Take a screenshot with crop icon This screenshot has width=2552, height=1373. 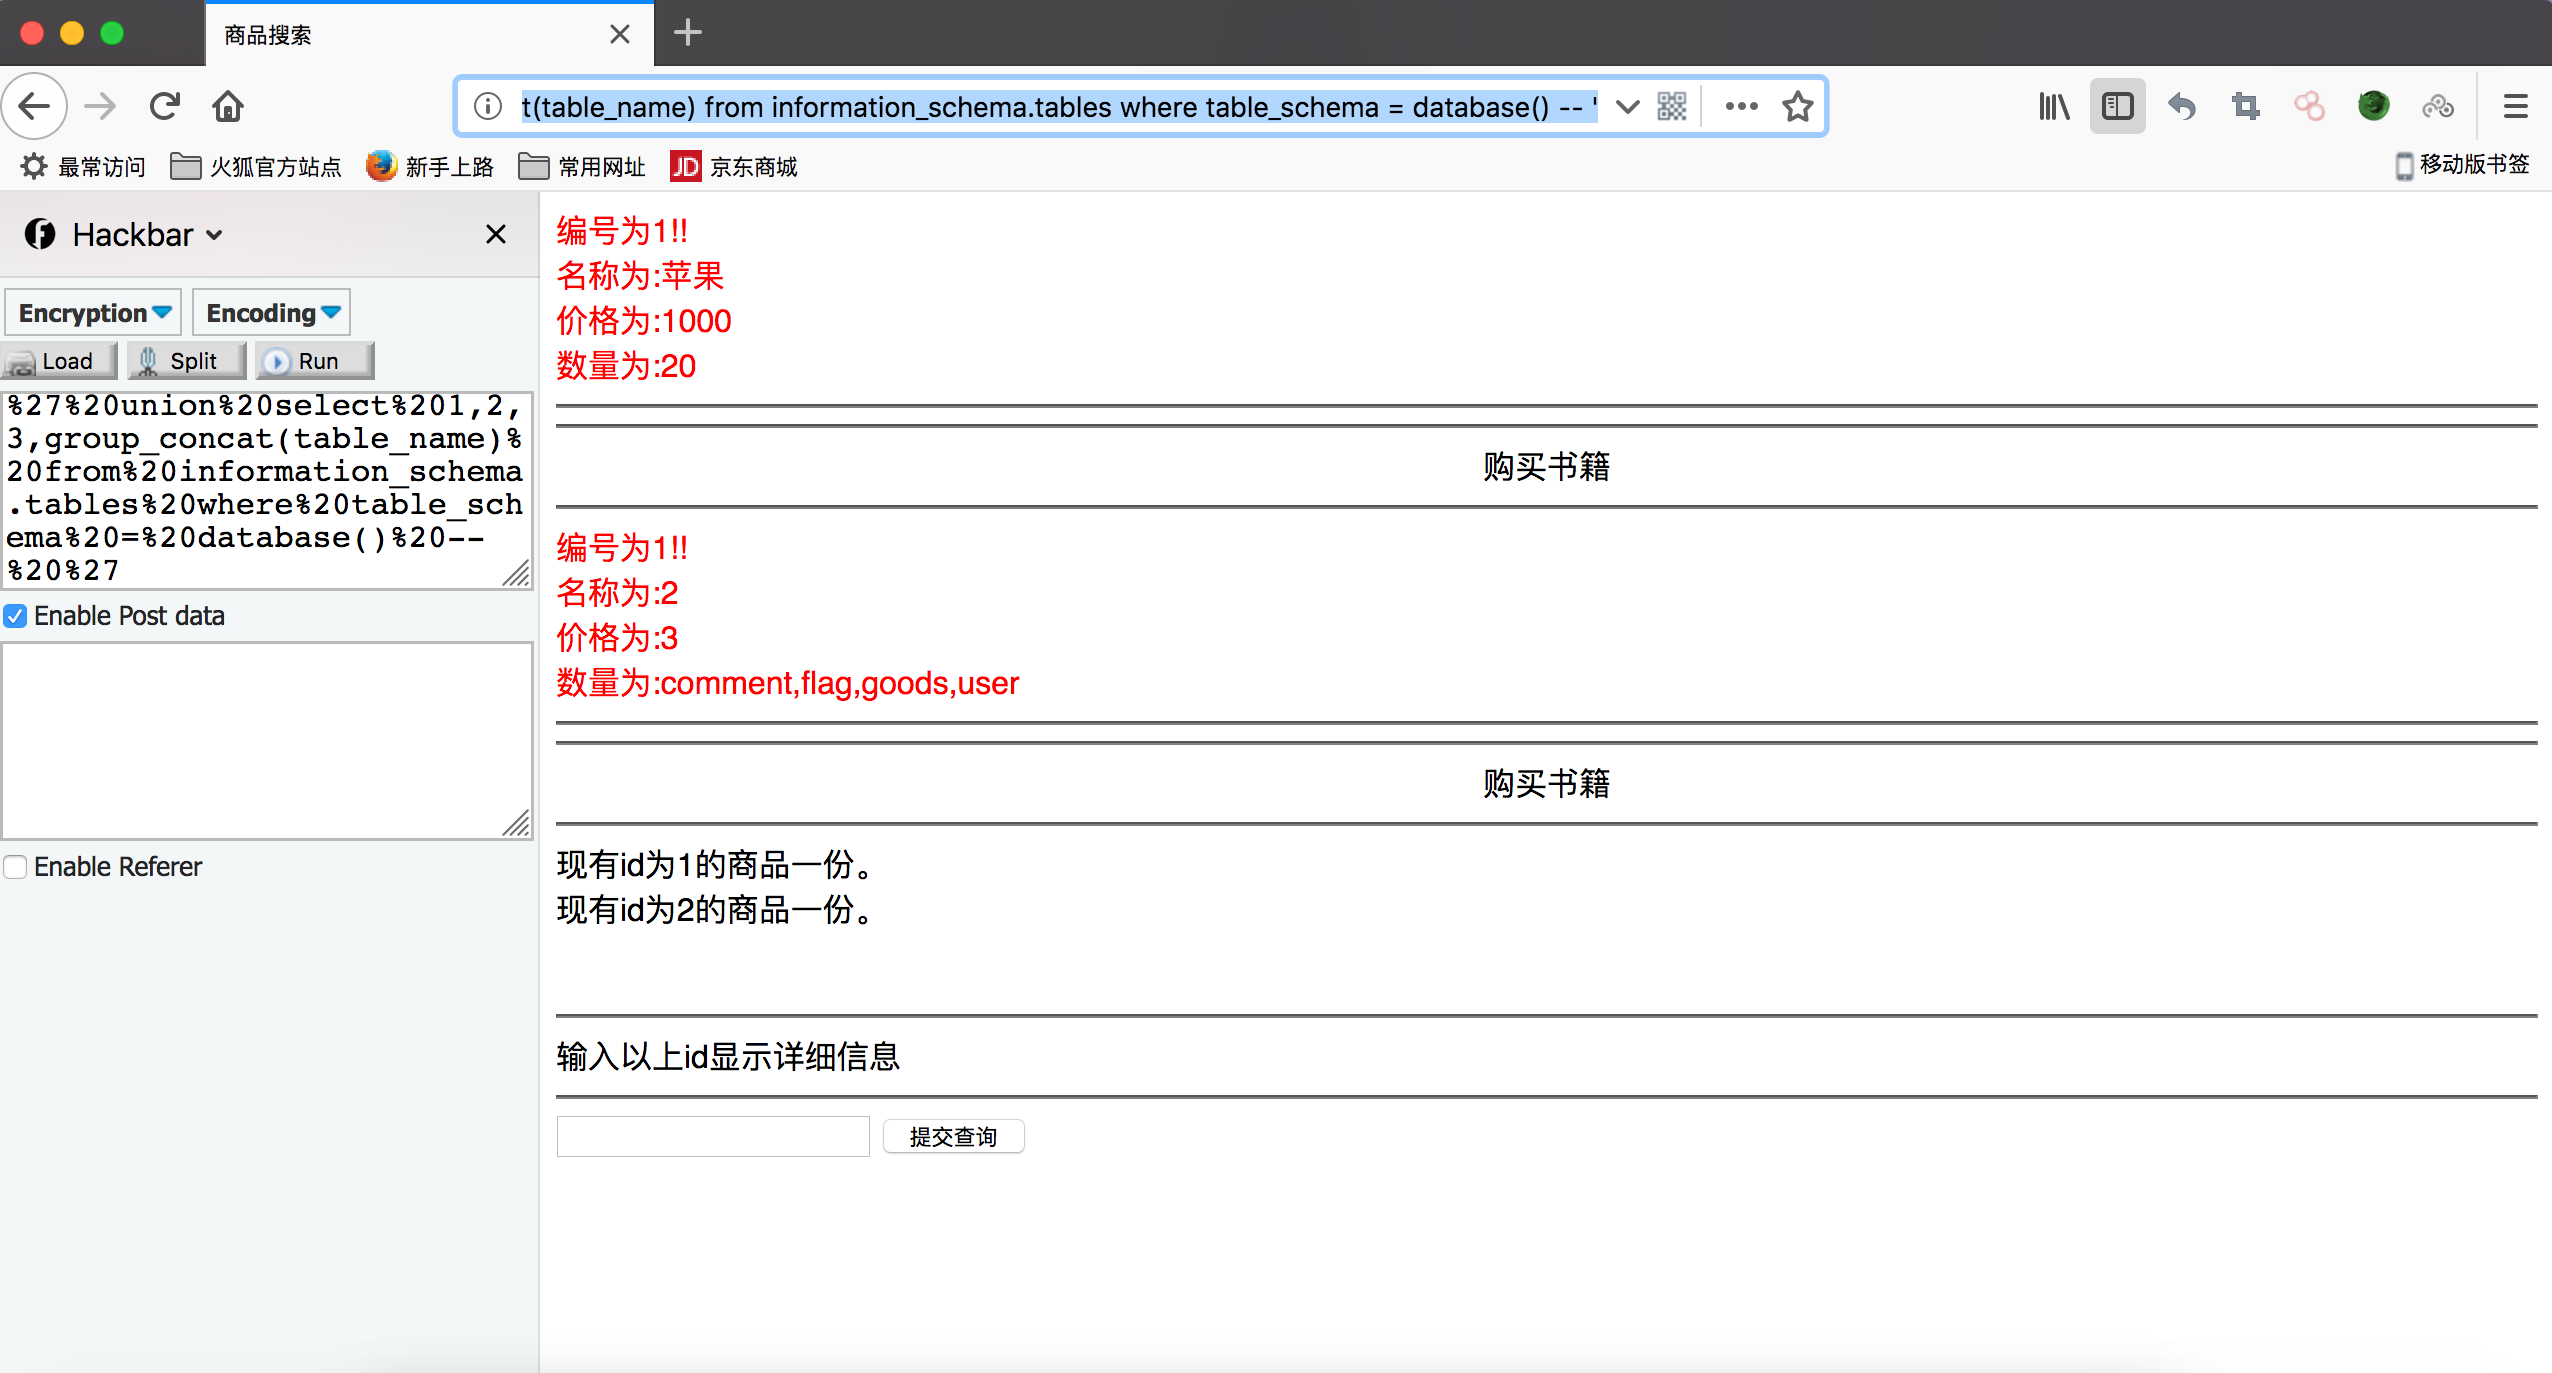coord(2246,106)
